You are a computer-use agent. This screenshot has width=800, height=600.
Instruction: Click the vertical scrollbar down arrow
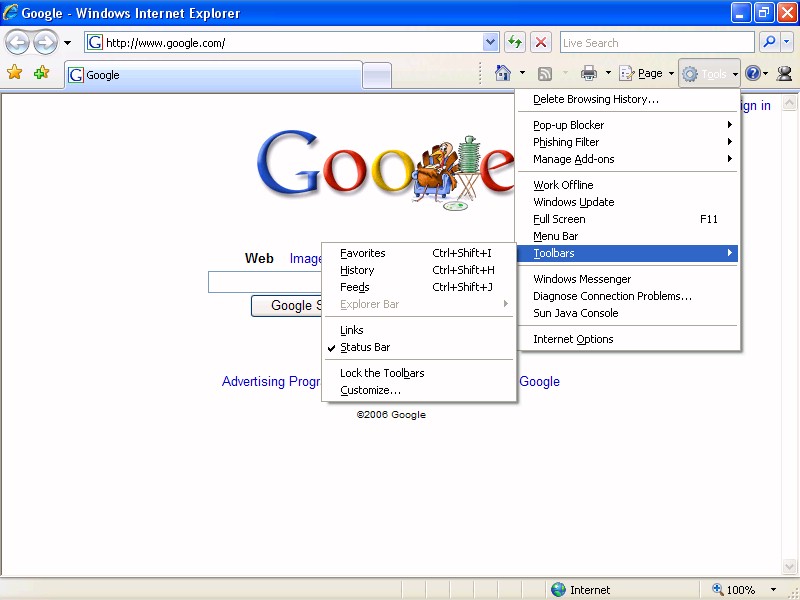pyautogui.click(x=789, y=566)
